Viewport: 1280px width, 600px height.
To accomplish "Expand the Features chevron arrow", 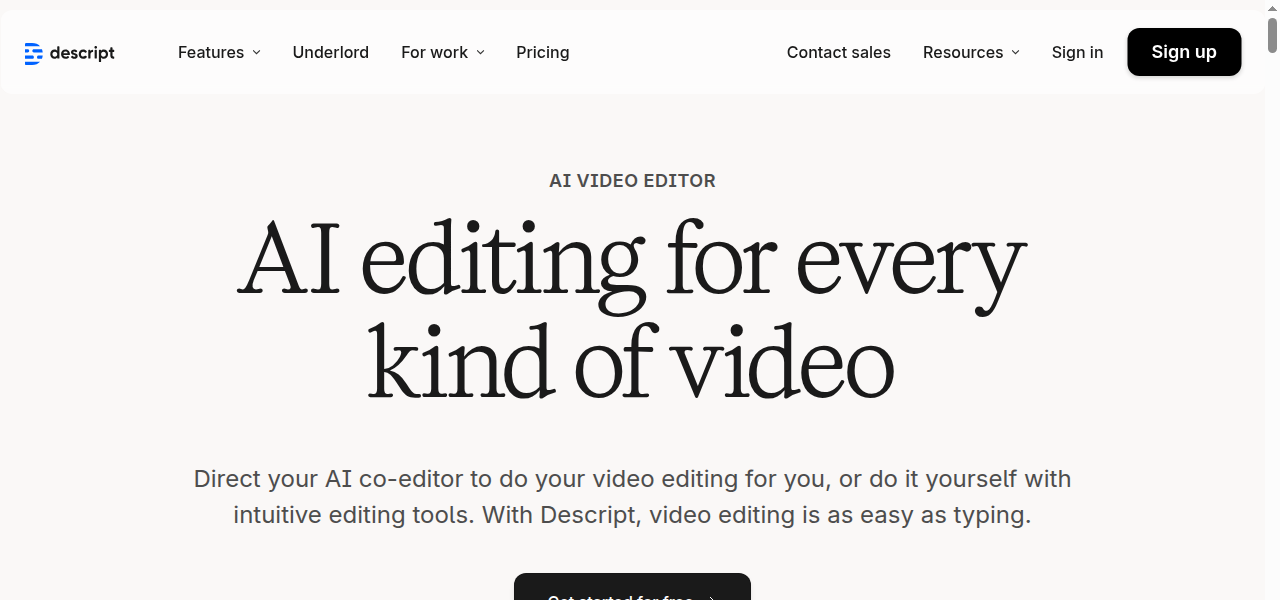I will pos(257,52).
